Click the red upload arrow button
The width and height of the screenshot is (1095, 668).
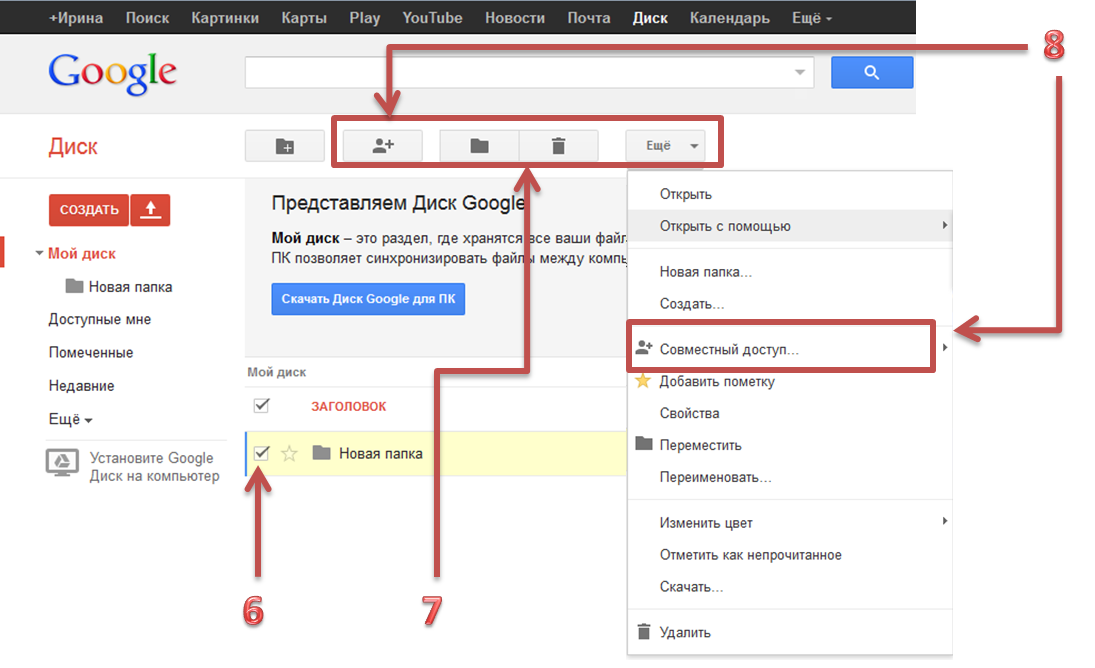[150, 209]
